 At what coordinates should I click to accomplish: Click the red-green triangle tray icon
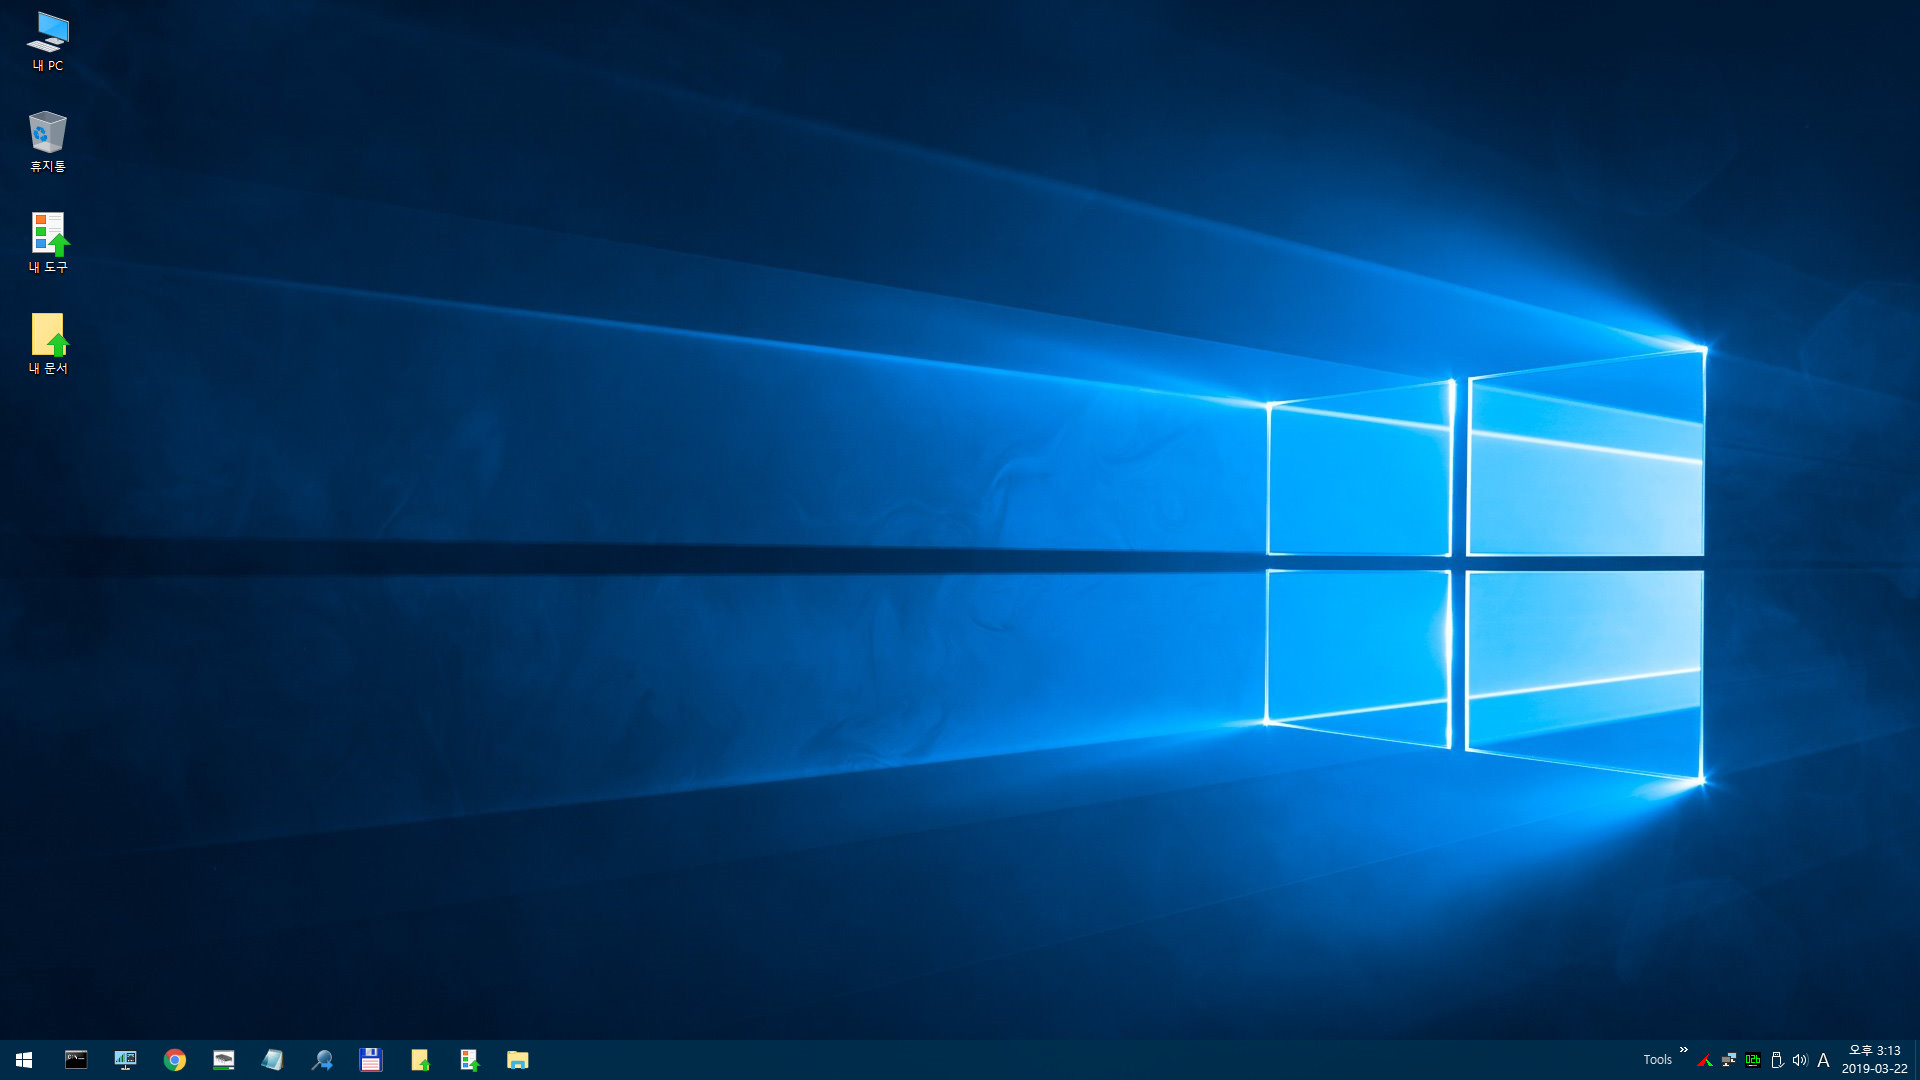(x=1705, y=1060)
